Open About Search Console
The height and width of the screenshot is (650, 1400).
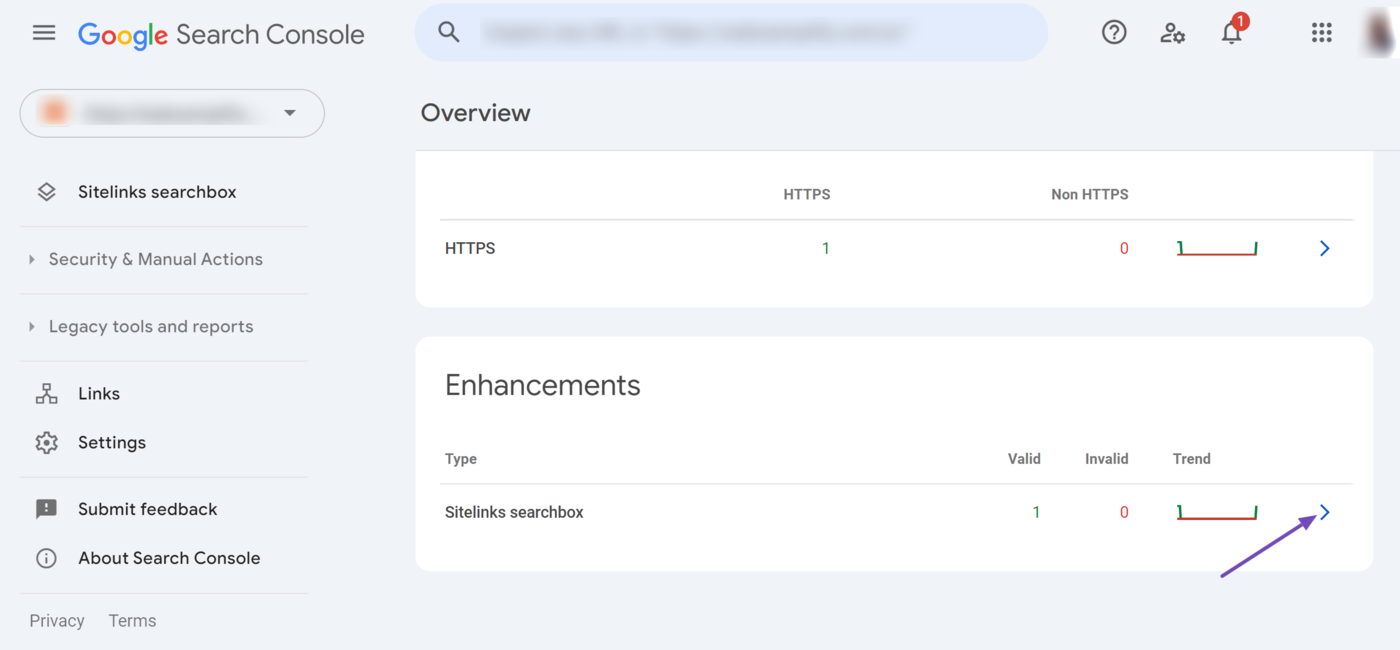click(169, 558)
